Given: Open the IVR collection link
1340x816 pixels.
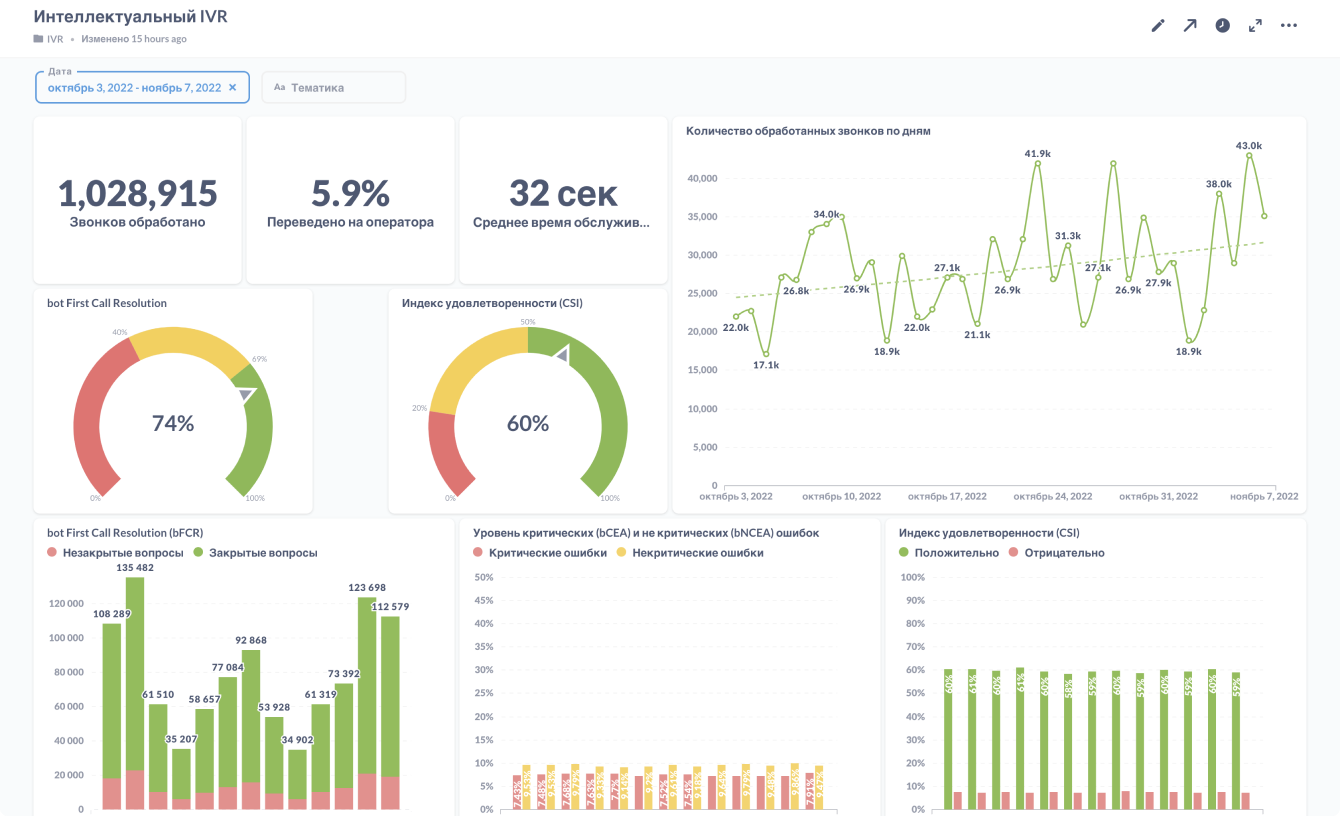Looking at the screenshot, I should point(55,40).
